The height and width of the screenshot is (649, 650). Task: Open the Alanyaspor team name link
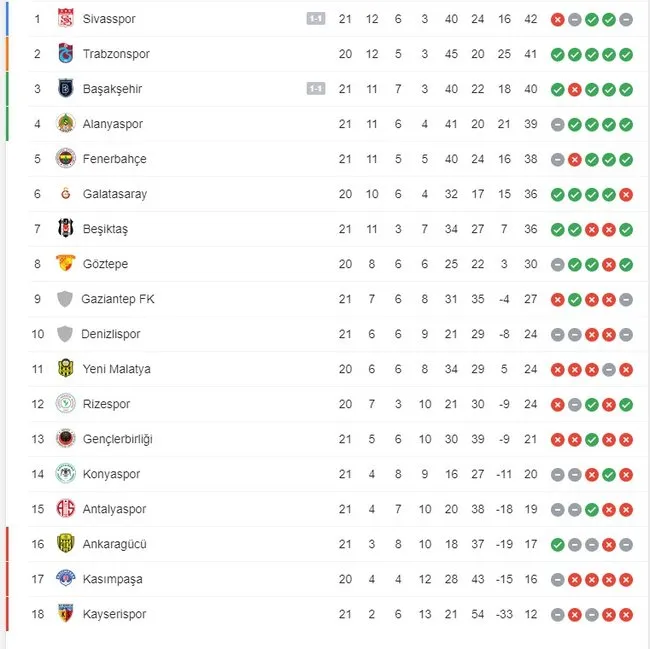coord(113,124)
